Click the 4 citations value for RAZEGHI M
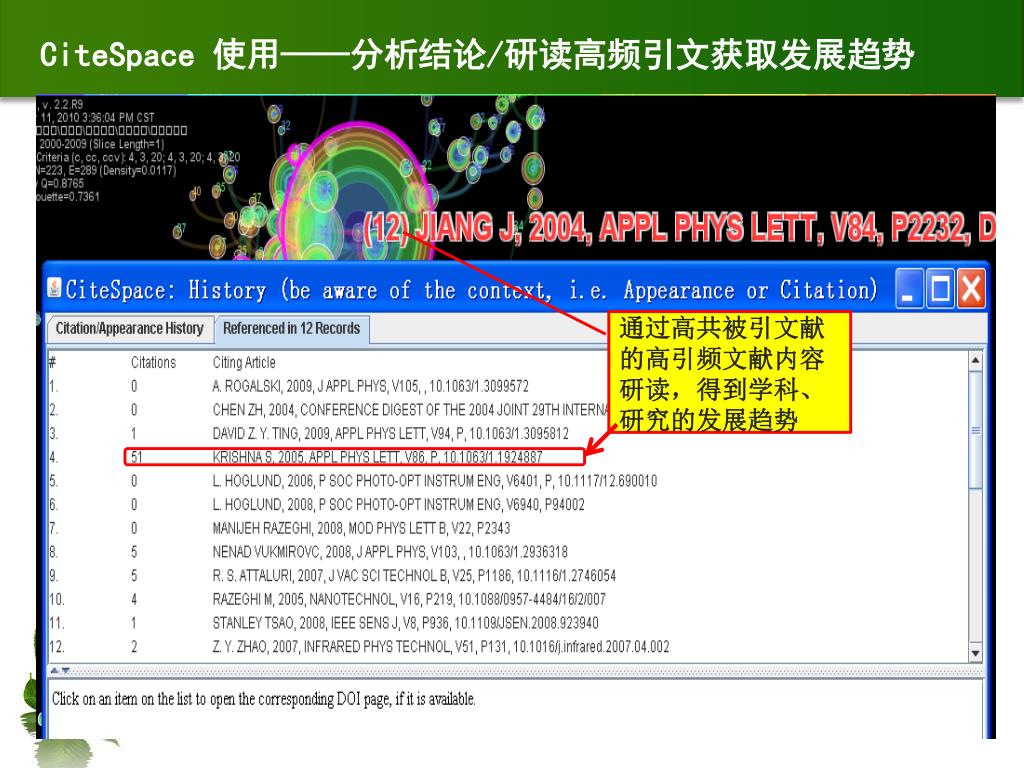The image size is (1024, 768). [x=134, y=600]
